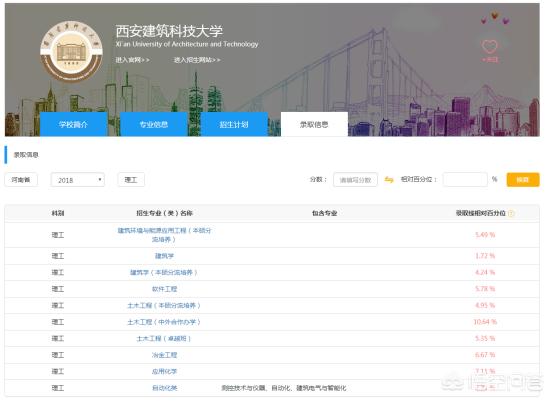
Task: Click the heart favorite icon in banner
Action: [490, 46]
